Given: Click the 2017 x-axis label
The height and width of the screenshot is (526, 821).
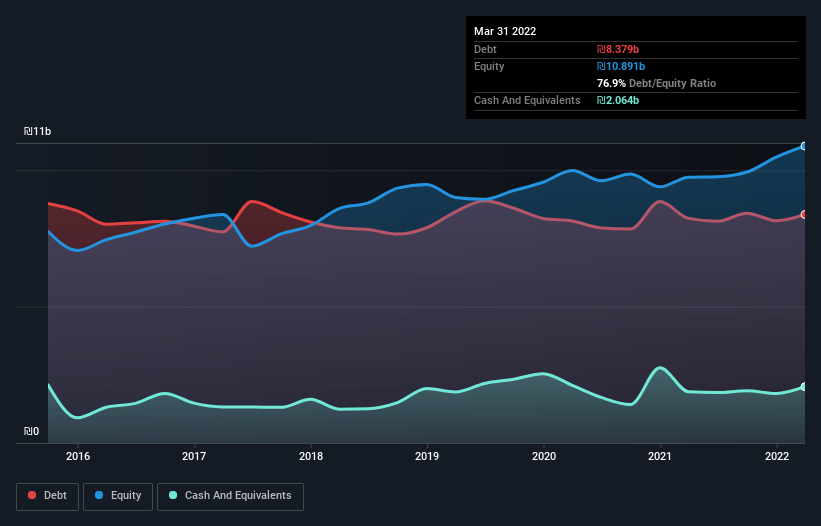Looking at the screenshot, I should 194,456.
